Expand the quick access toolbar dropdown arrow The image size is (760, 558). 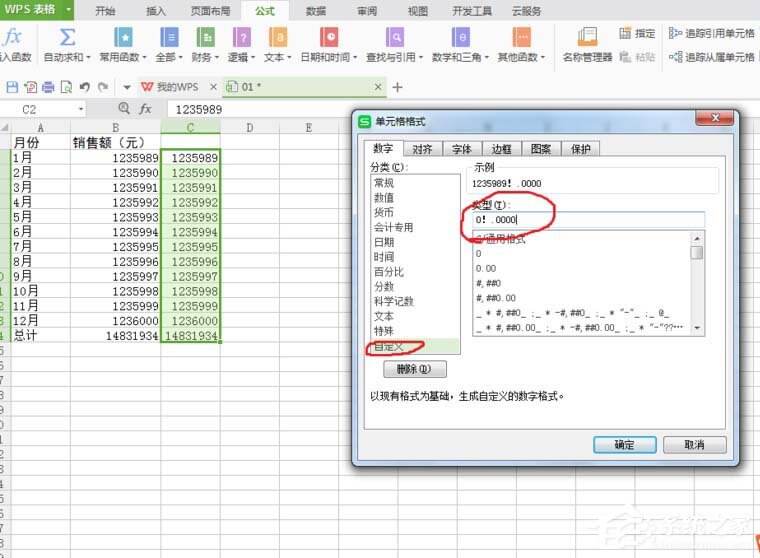click(x=127, y=87)
